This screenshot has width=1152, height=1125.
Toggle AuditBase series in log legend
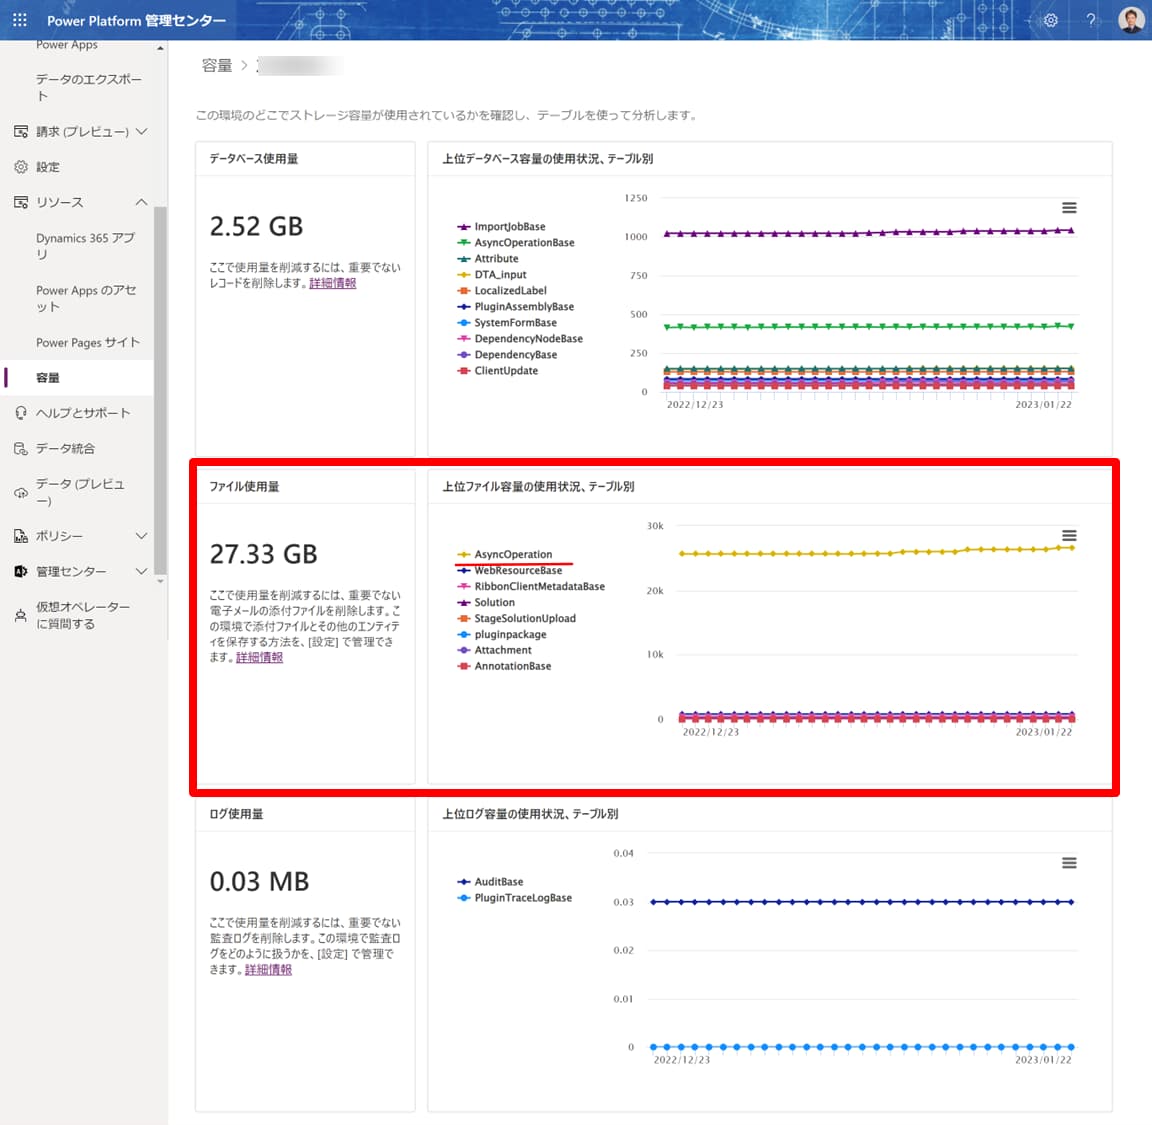click(490, 882)
